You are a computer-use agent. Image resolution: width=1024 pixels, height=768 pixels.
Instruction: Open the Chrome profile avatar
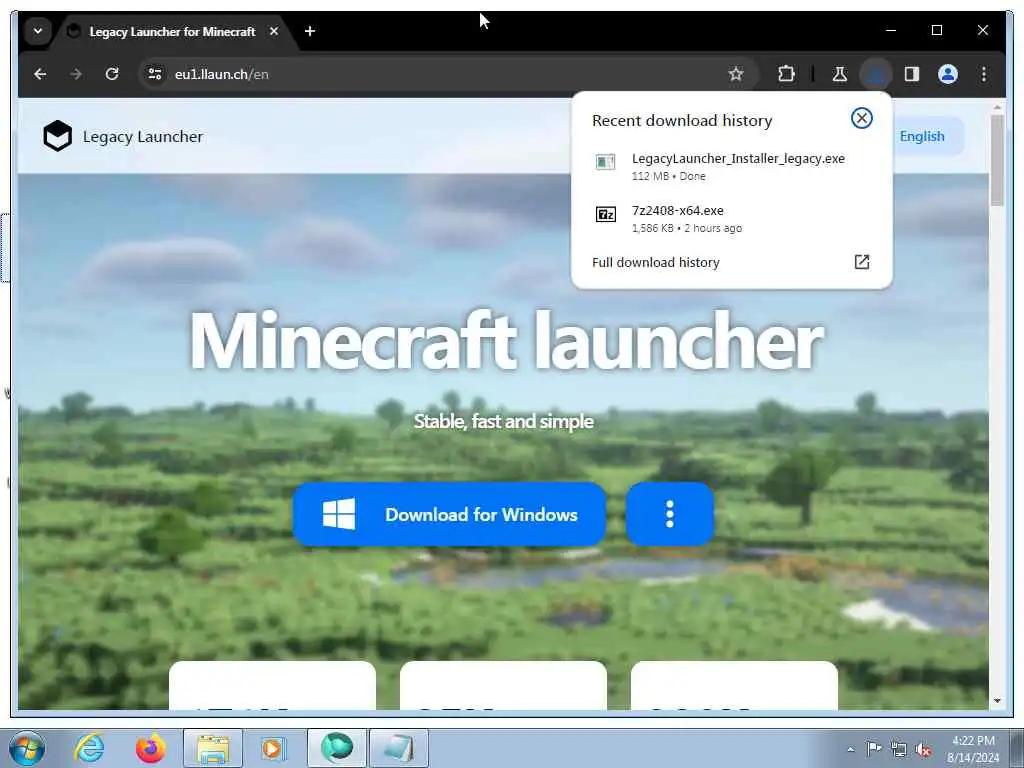pyautogui.click(x=948, y=74)
